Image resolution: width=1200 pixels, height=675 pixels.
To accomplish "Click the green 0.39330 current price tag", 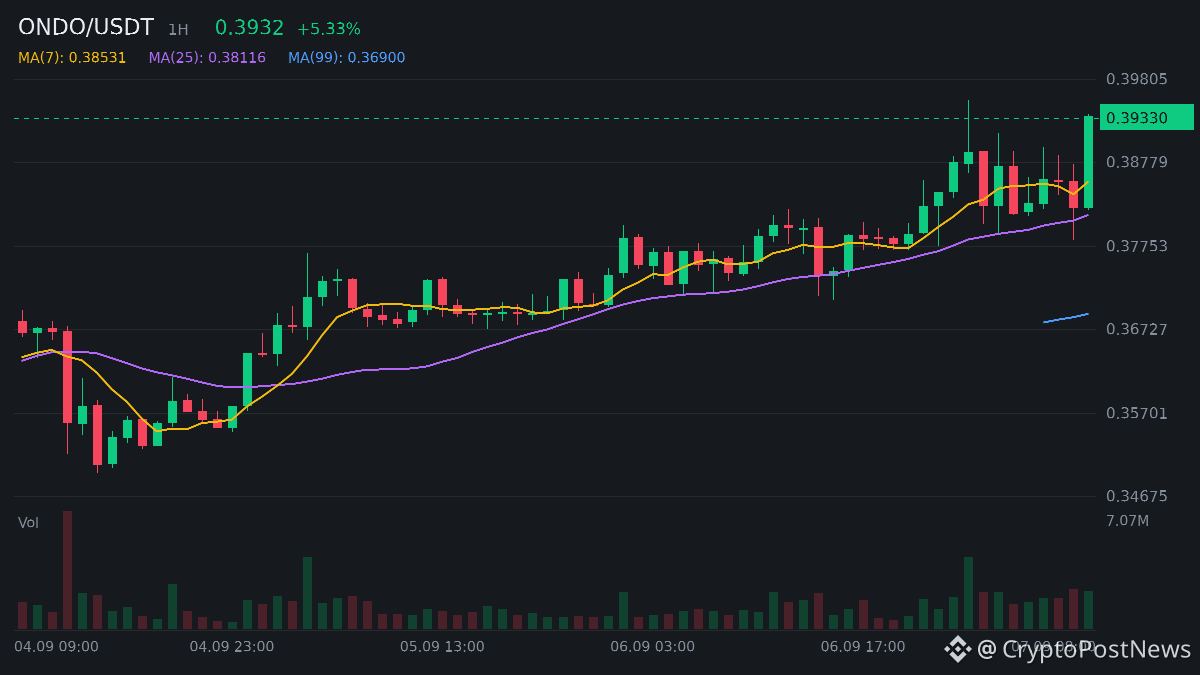I will [1147, 118].
